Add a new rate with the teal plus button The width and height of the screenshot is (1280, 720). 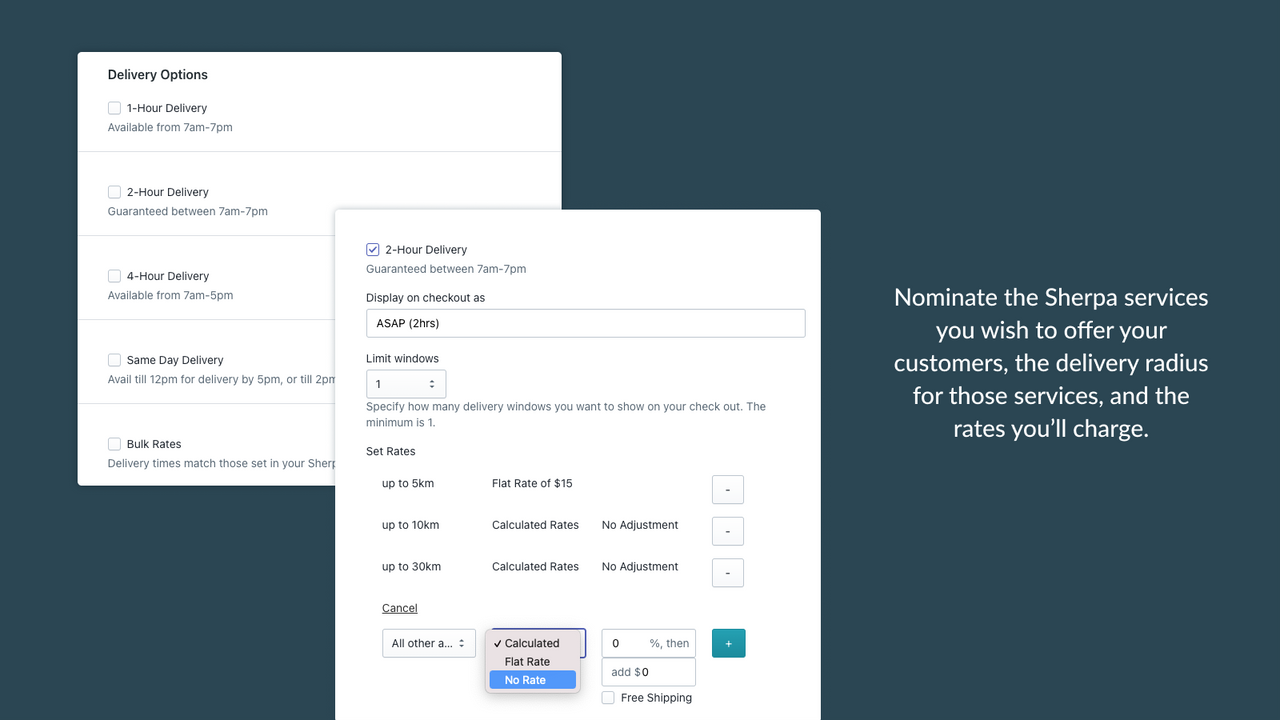tap(728, 643)
